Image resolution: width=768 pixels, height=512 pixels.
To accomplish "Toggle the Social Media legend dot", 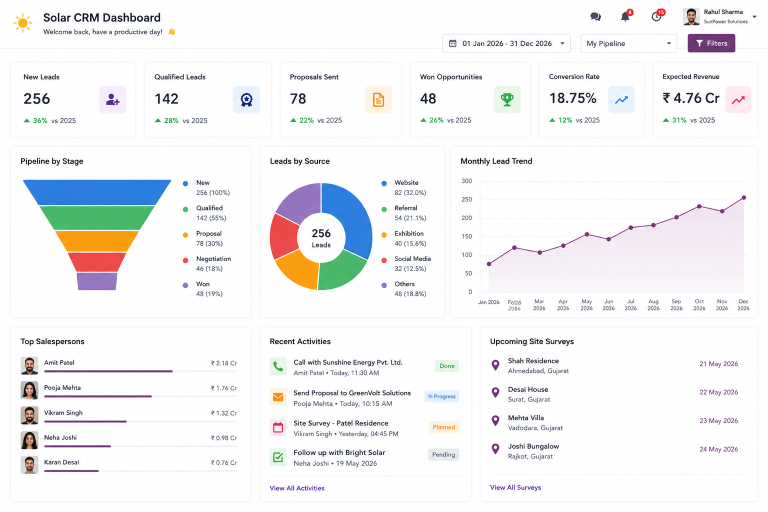I will tap(384, 260).
